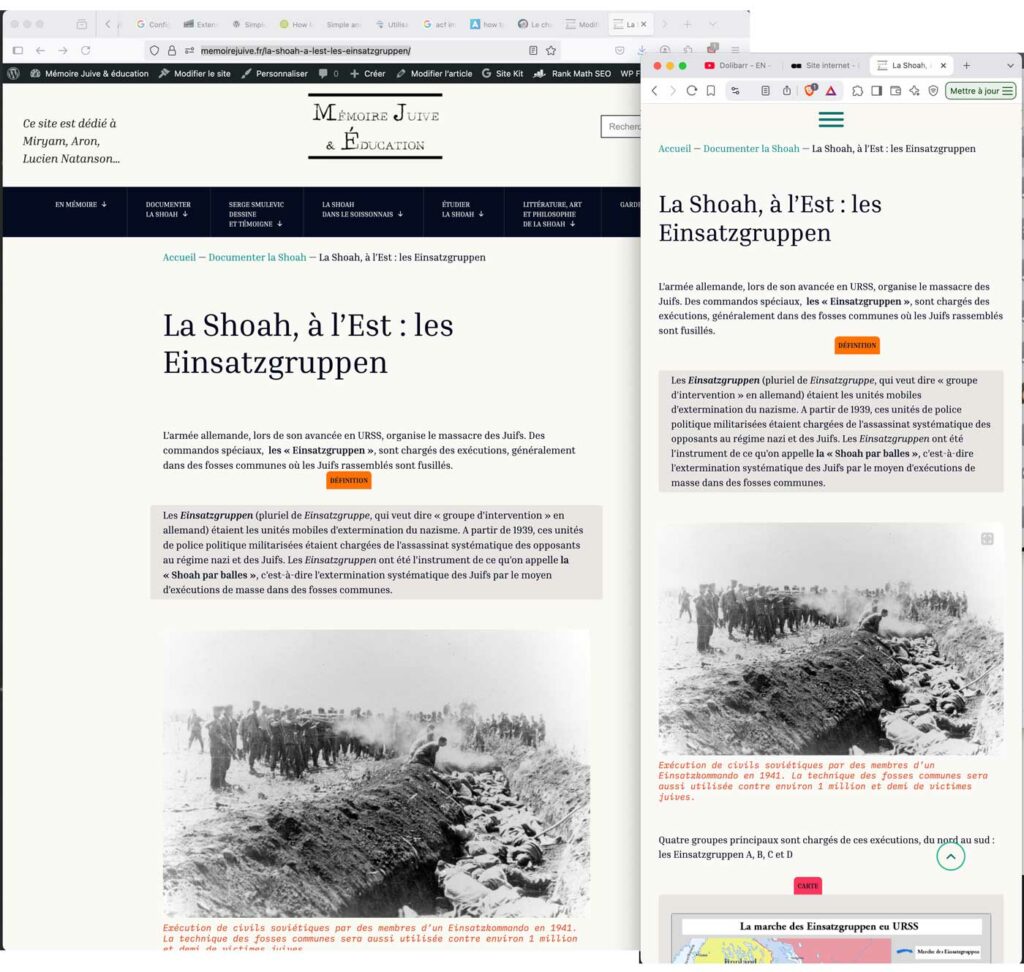Switch to the Dolibarr tab
Image resolution: width=1024 pixels, height=972 pixels.
(737, 65)
